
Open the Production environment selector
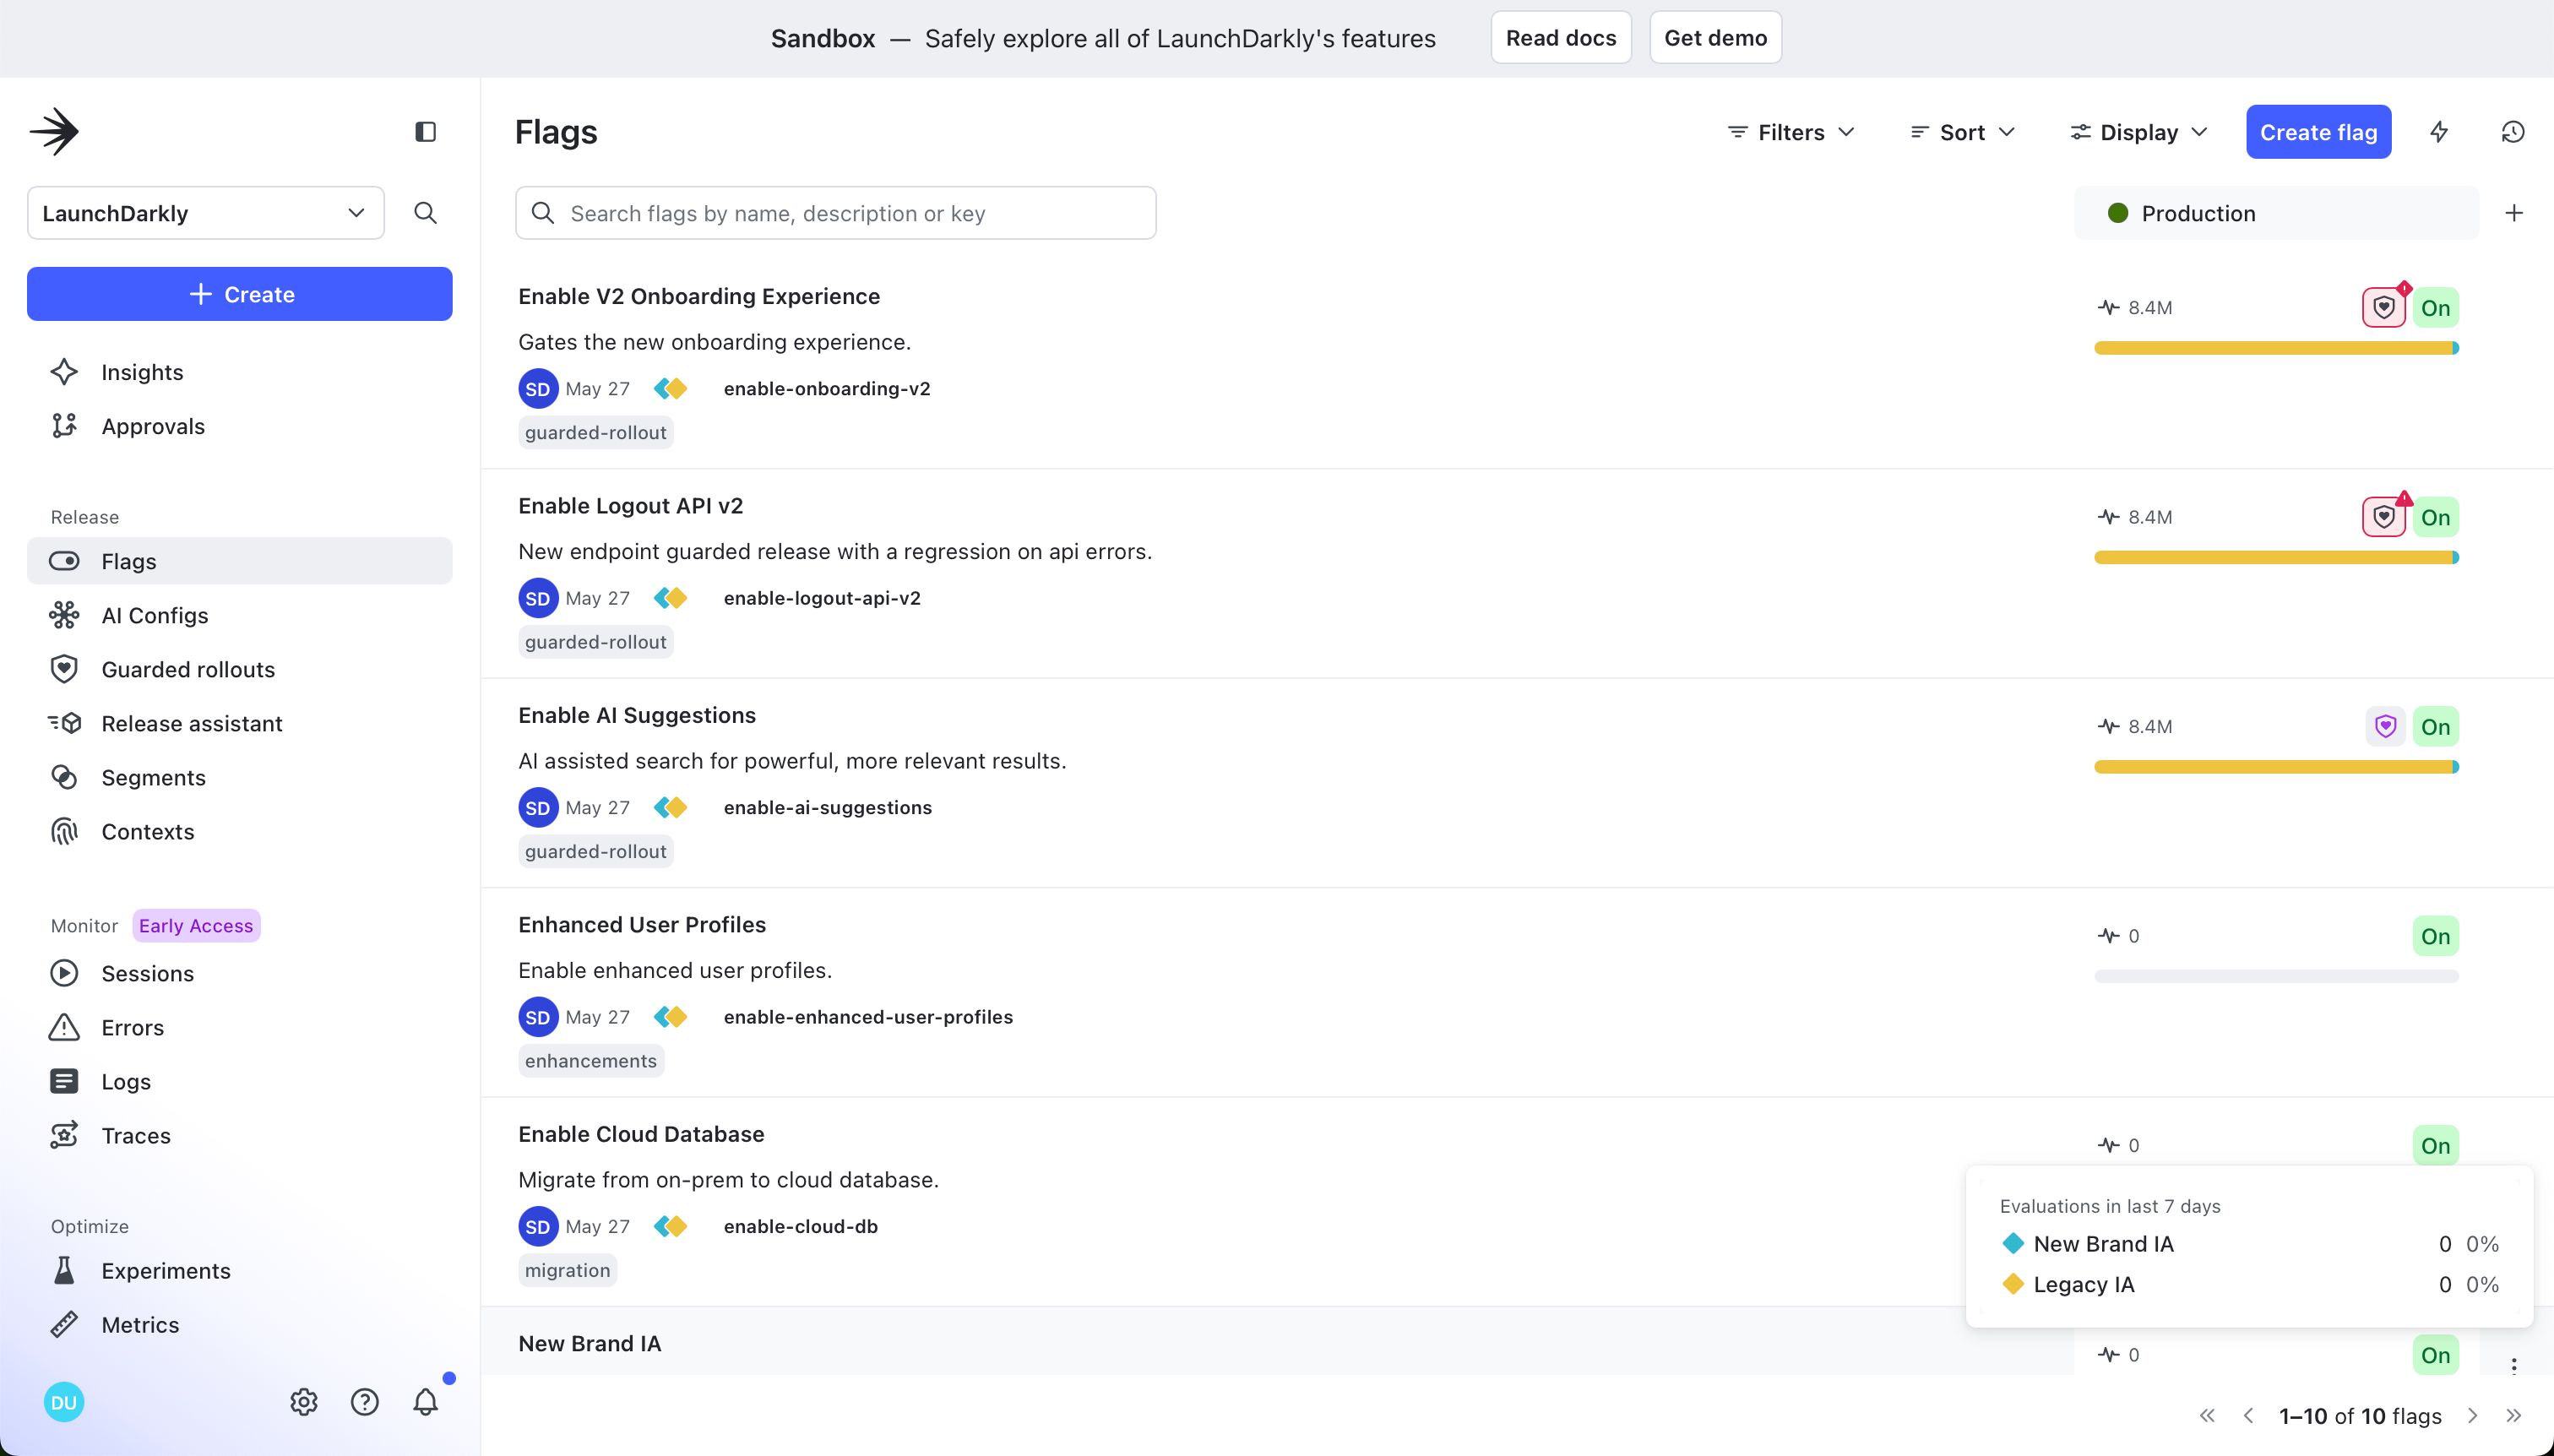pos(2276,213)
